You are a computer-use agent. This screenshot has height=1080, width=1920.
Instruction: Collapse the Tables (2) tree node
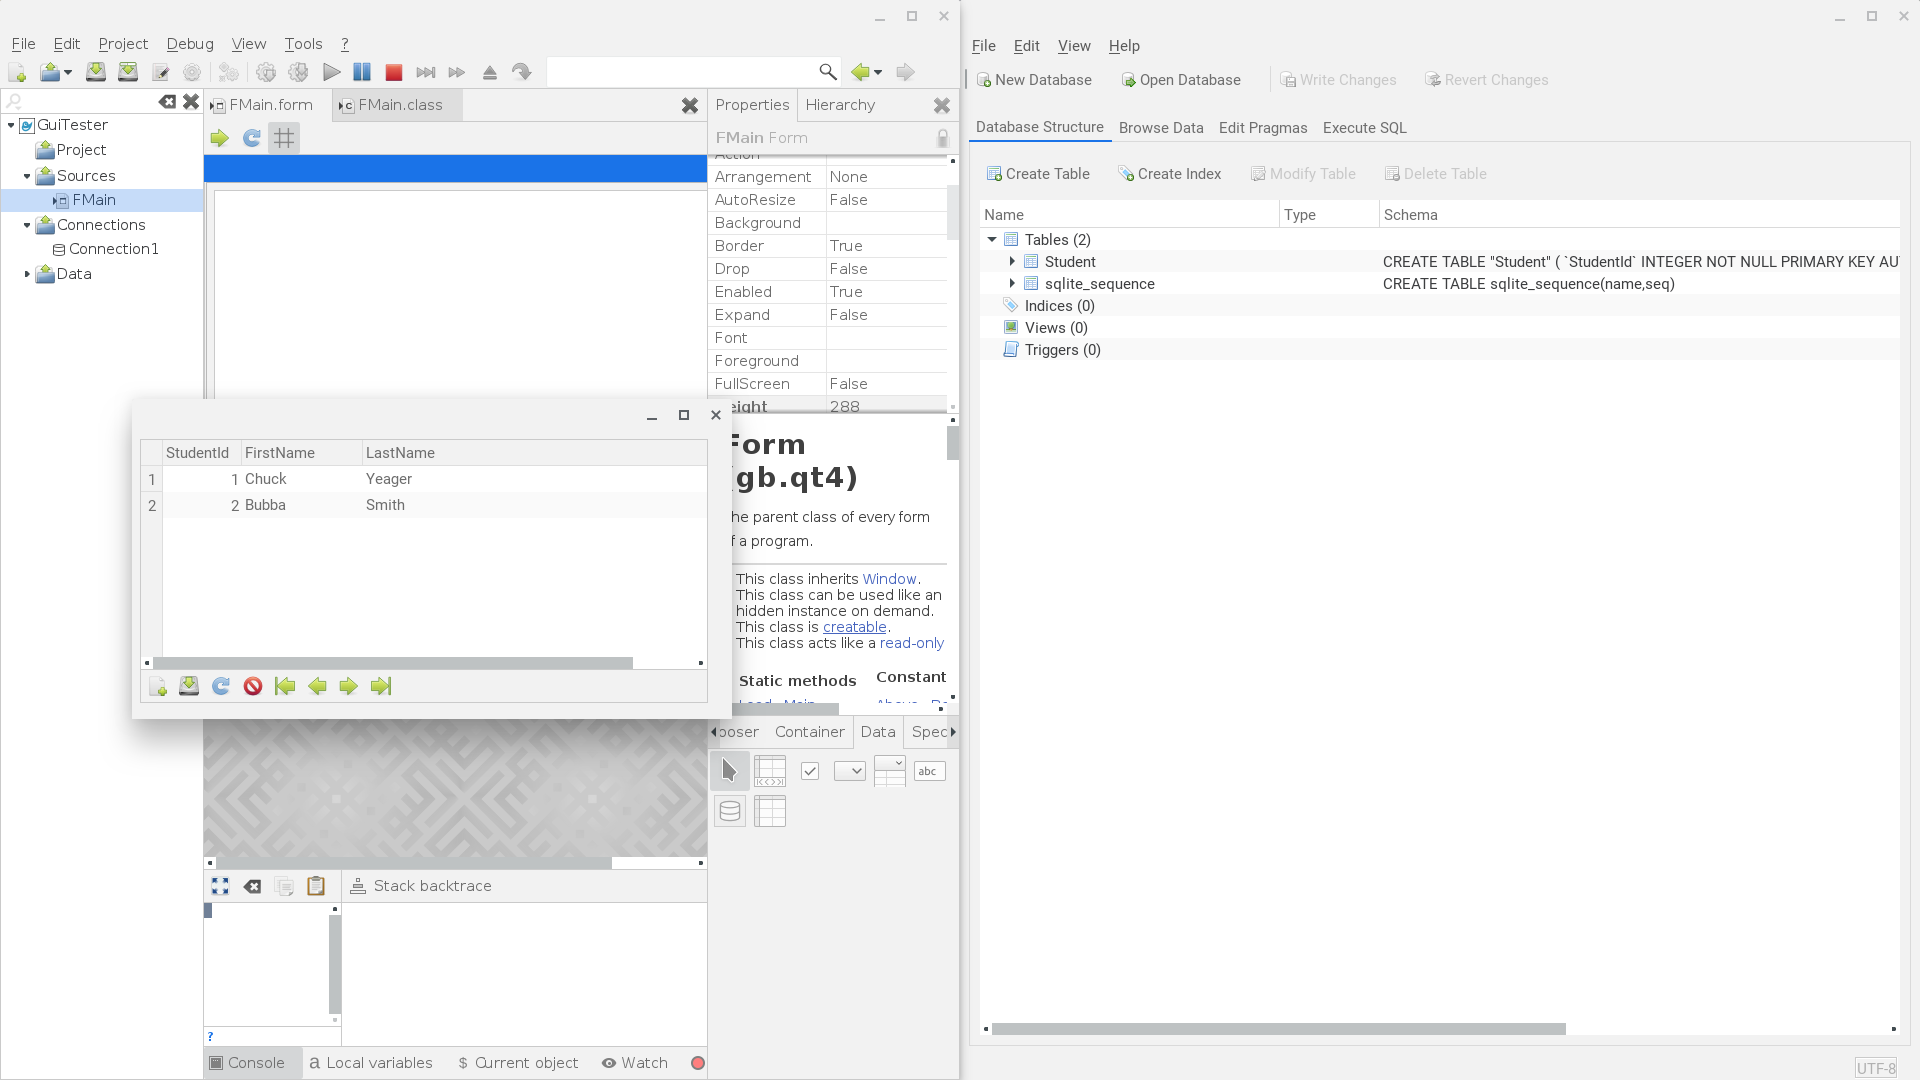click(x=992, y=240)
